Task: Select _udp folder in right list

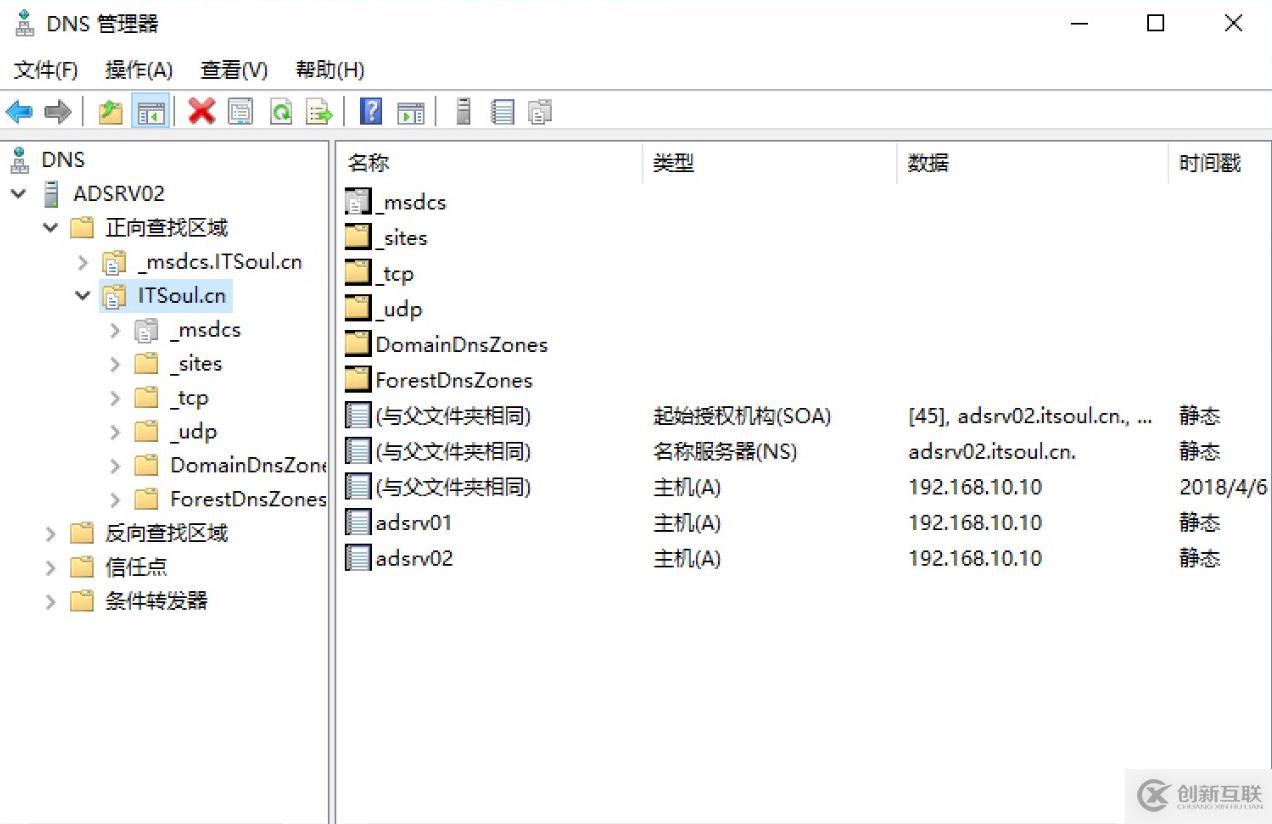Action: (358, 309)
